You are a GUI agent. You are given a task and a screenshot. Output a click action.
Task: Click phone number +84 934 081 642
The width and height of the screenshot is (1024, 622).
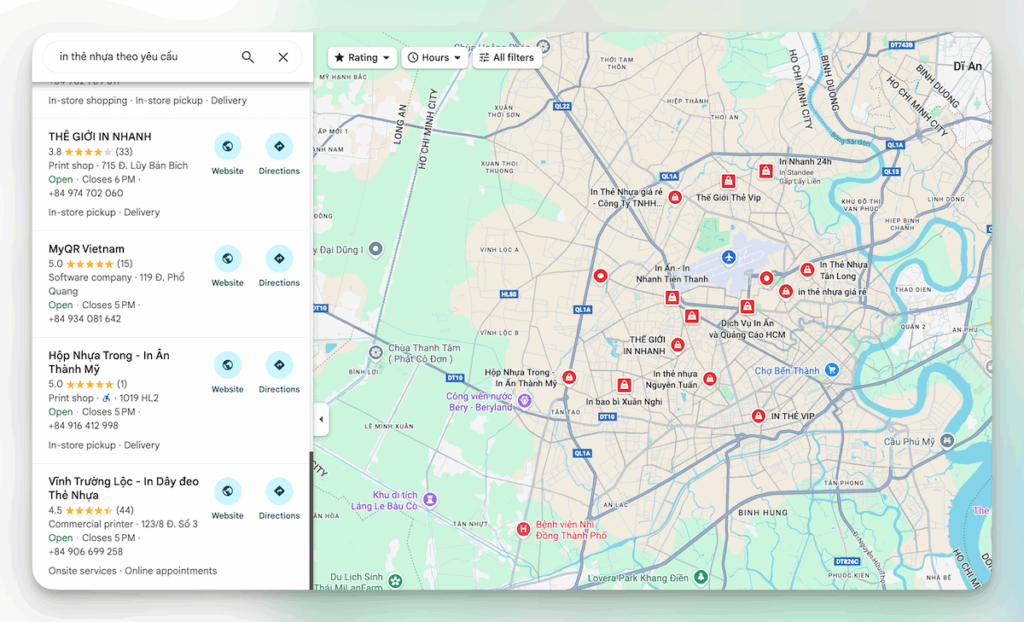[84, 319]
